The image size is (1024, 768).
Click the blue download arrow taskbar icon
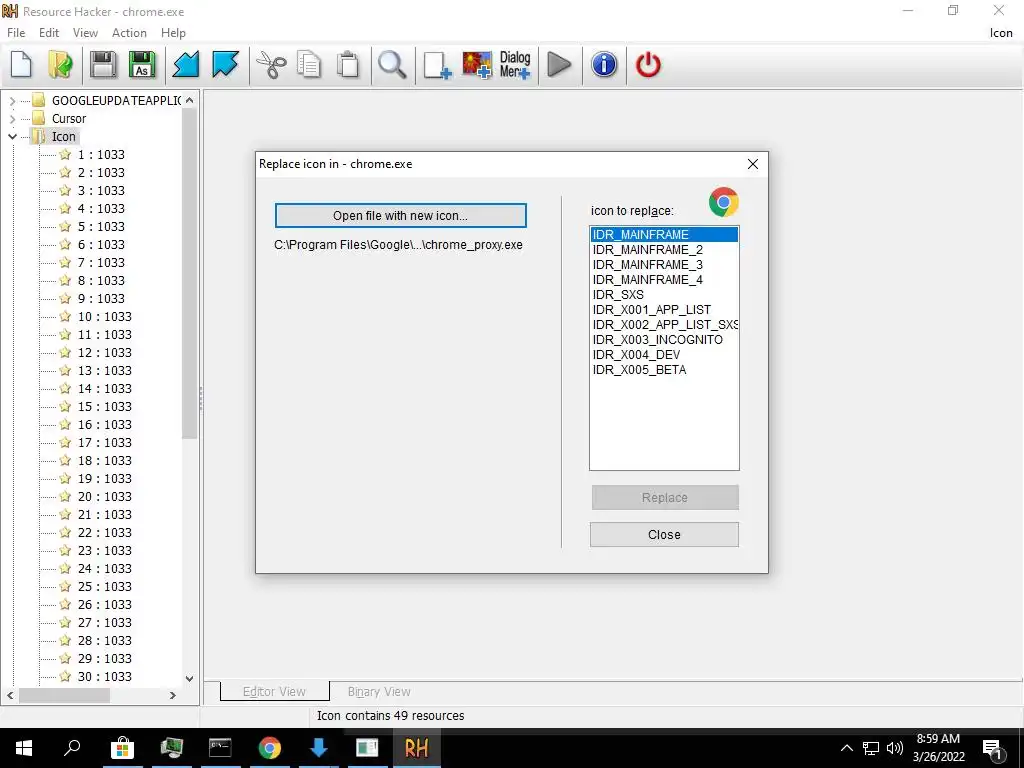click(318, 748)
